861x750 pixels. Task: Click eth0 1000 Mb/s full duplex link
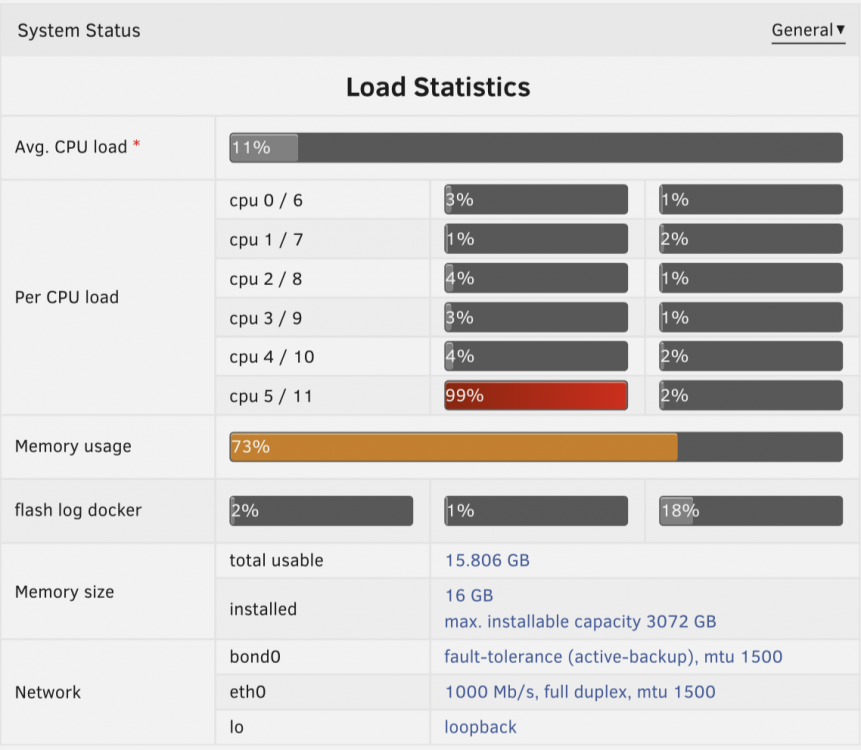[x=580, y=692]
